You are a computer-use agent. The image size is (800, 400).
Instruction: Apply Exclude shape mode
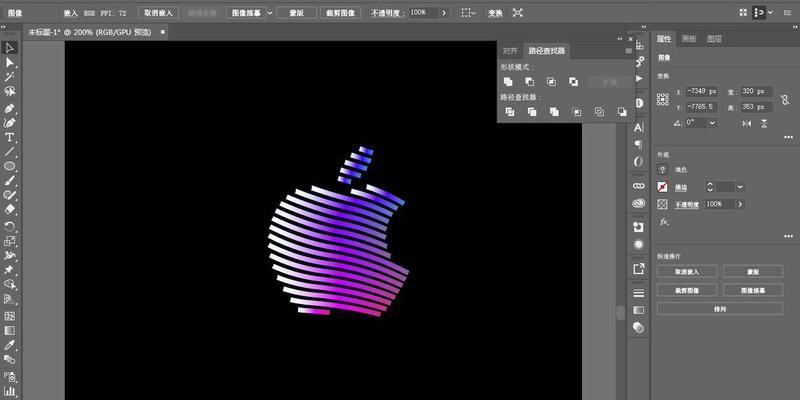[573, 82]
